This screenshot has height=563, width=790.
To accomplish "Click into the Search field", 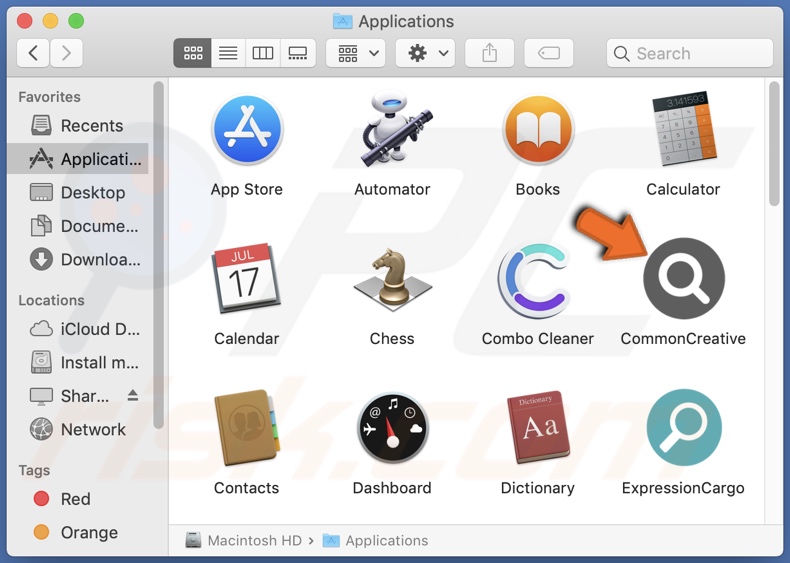I will (690, 53).
